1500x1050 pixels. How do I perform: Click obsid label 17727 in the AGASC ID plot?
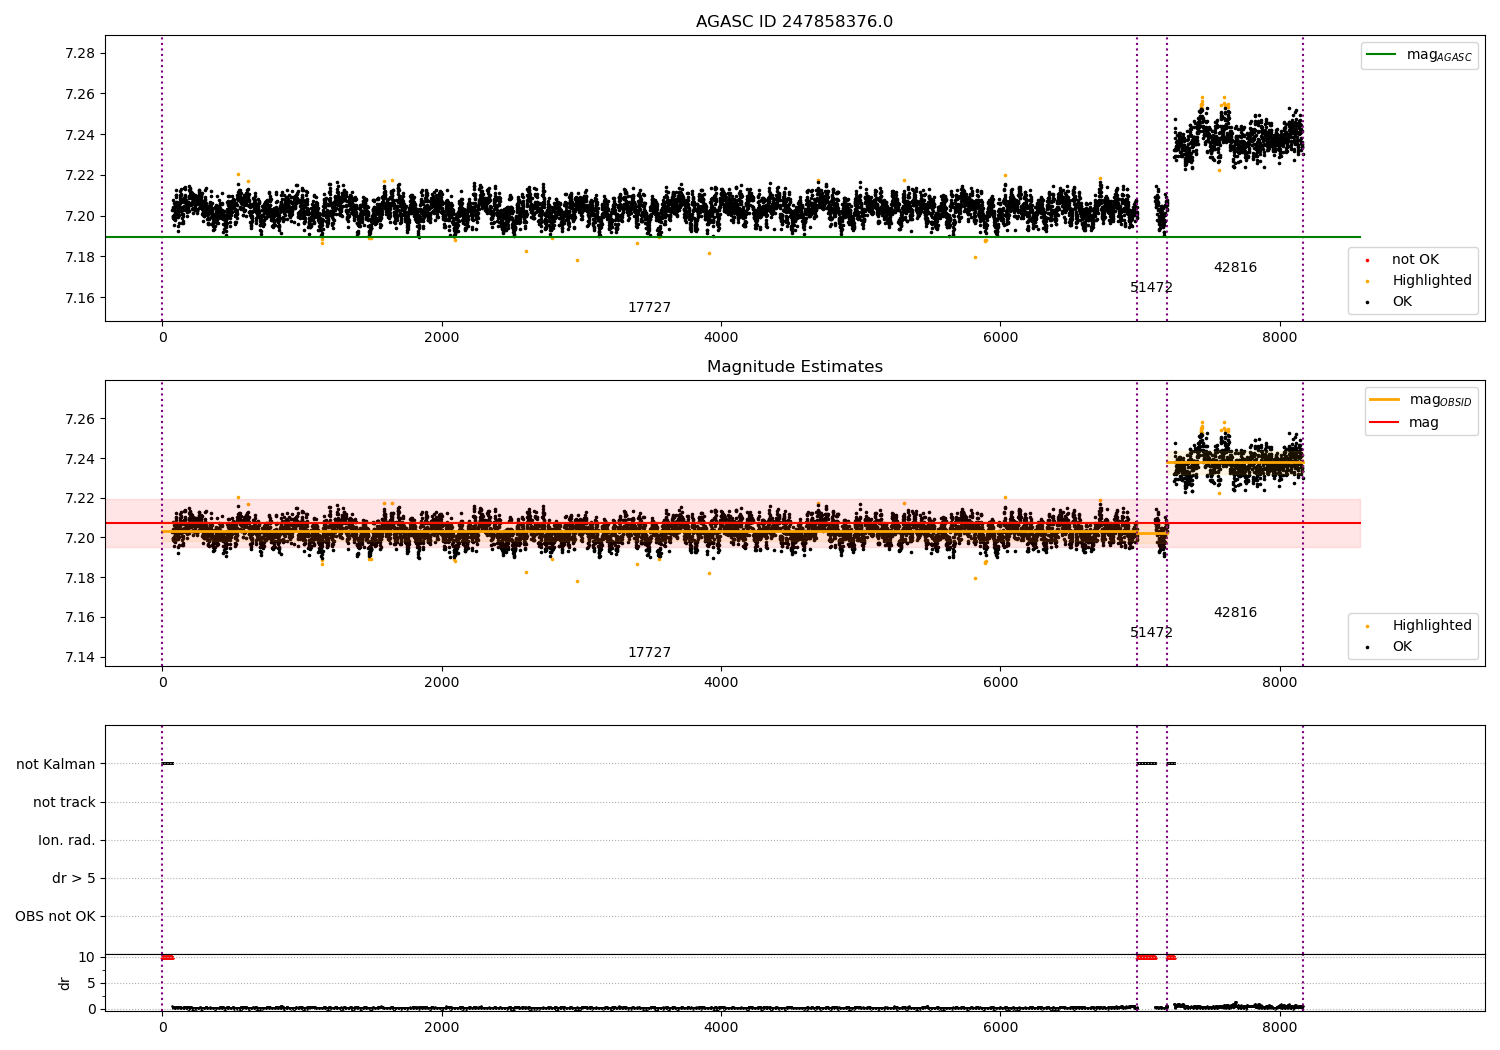(649, 308)
